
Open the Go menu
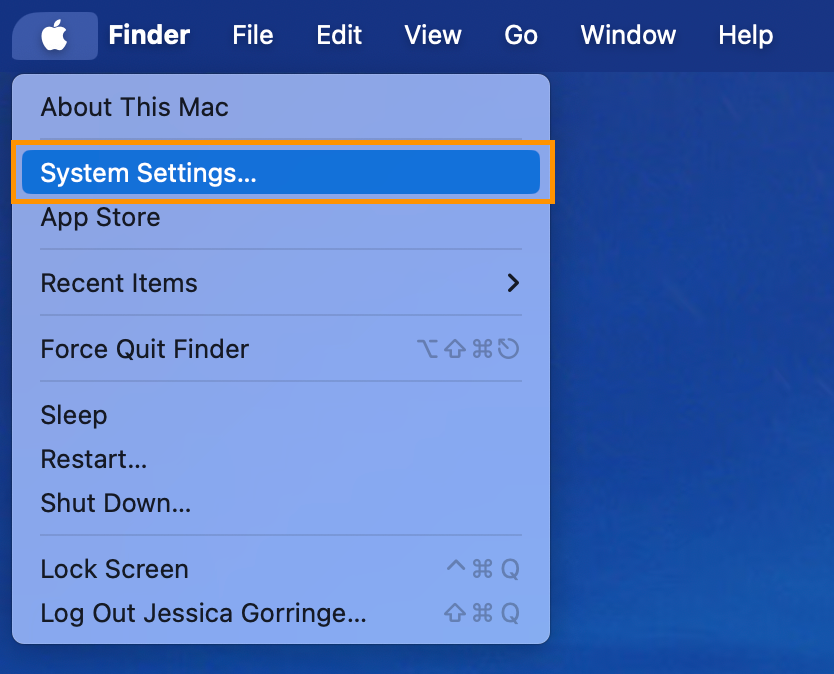point(521,36)
